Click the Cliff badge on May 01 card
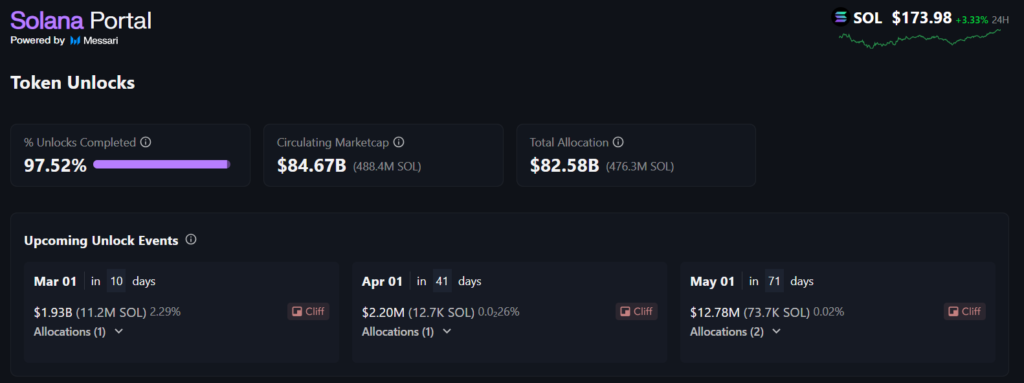This screenshot has height=383, width=1024. 965,311
